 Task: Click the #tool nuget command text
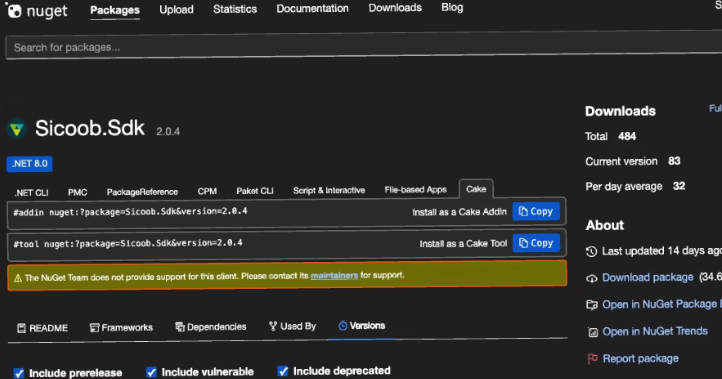128,243
